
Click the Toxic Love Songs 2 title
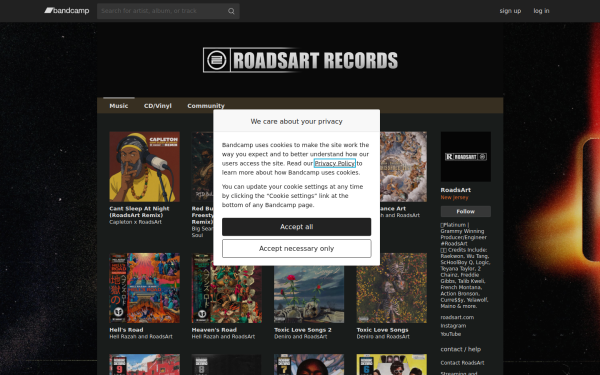(x=303, y=330)
